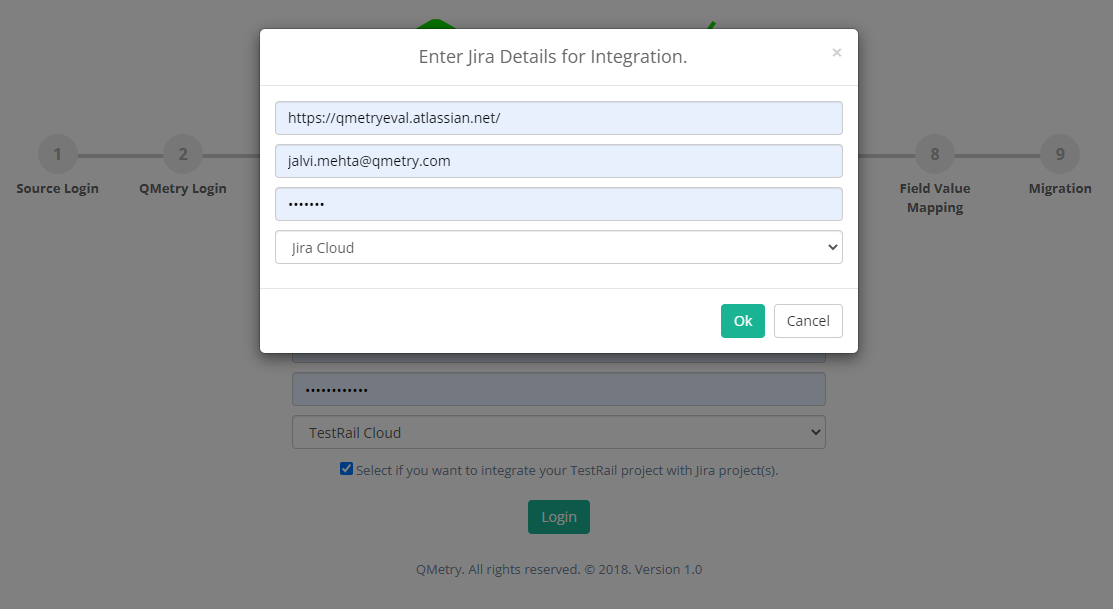Click the Source Login step label

(x=57, y=188)
